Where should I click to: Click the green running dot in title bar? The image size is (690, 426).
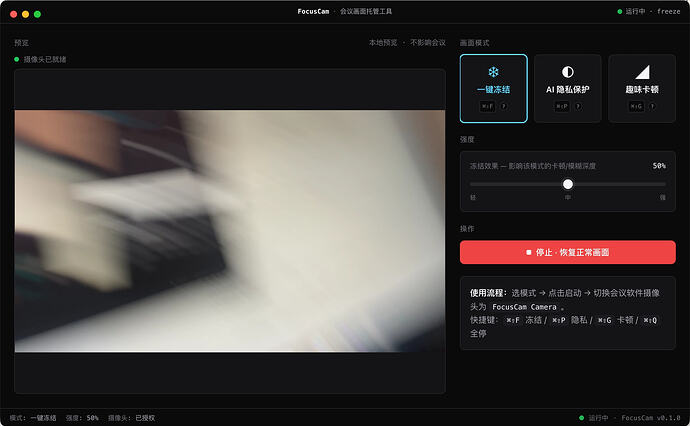point(620,11)
